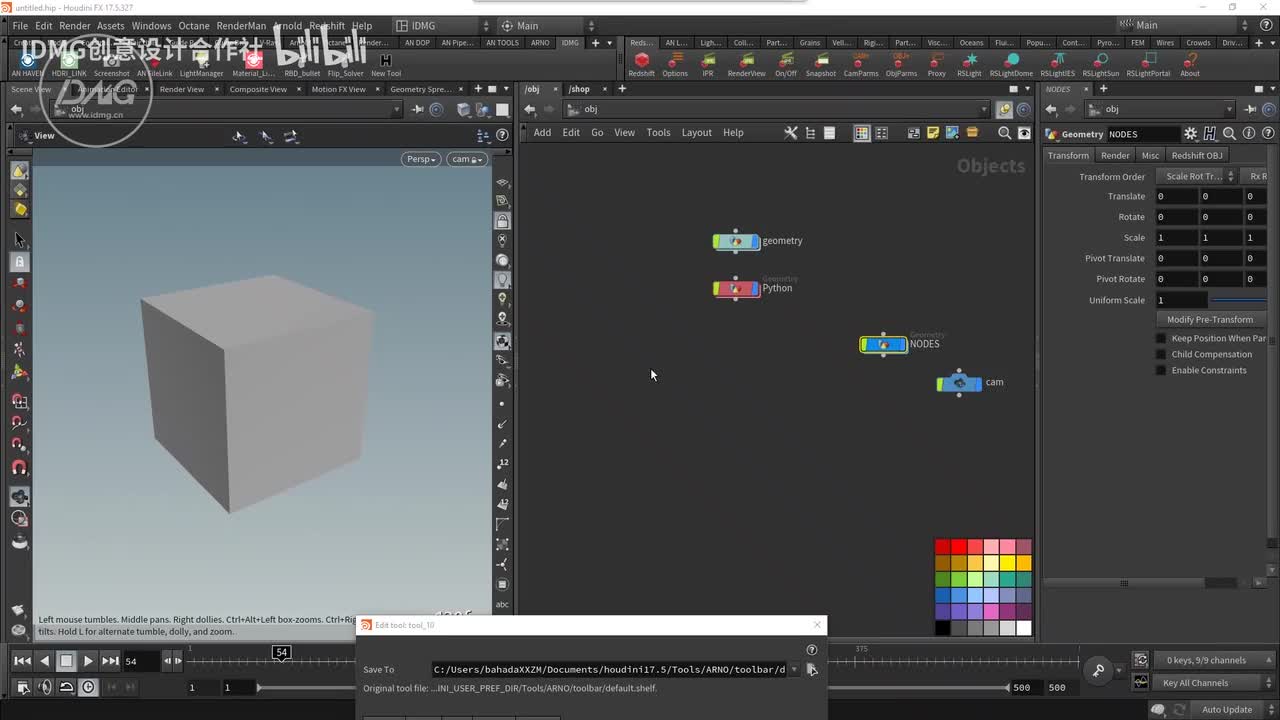Screen dimensions: 1280x720
Task: Expand the parameter pane obj path dropdown
Action: pyautogui.click(x=1230, y=110)
